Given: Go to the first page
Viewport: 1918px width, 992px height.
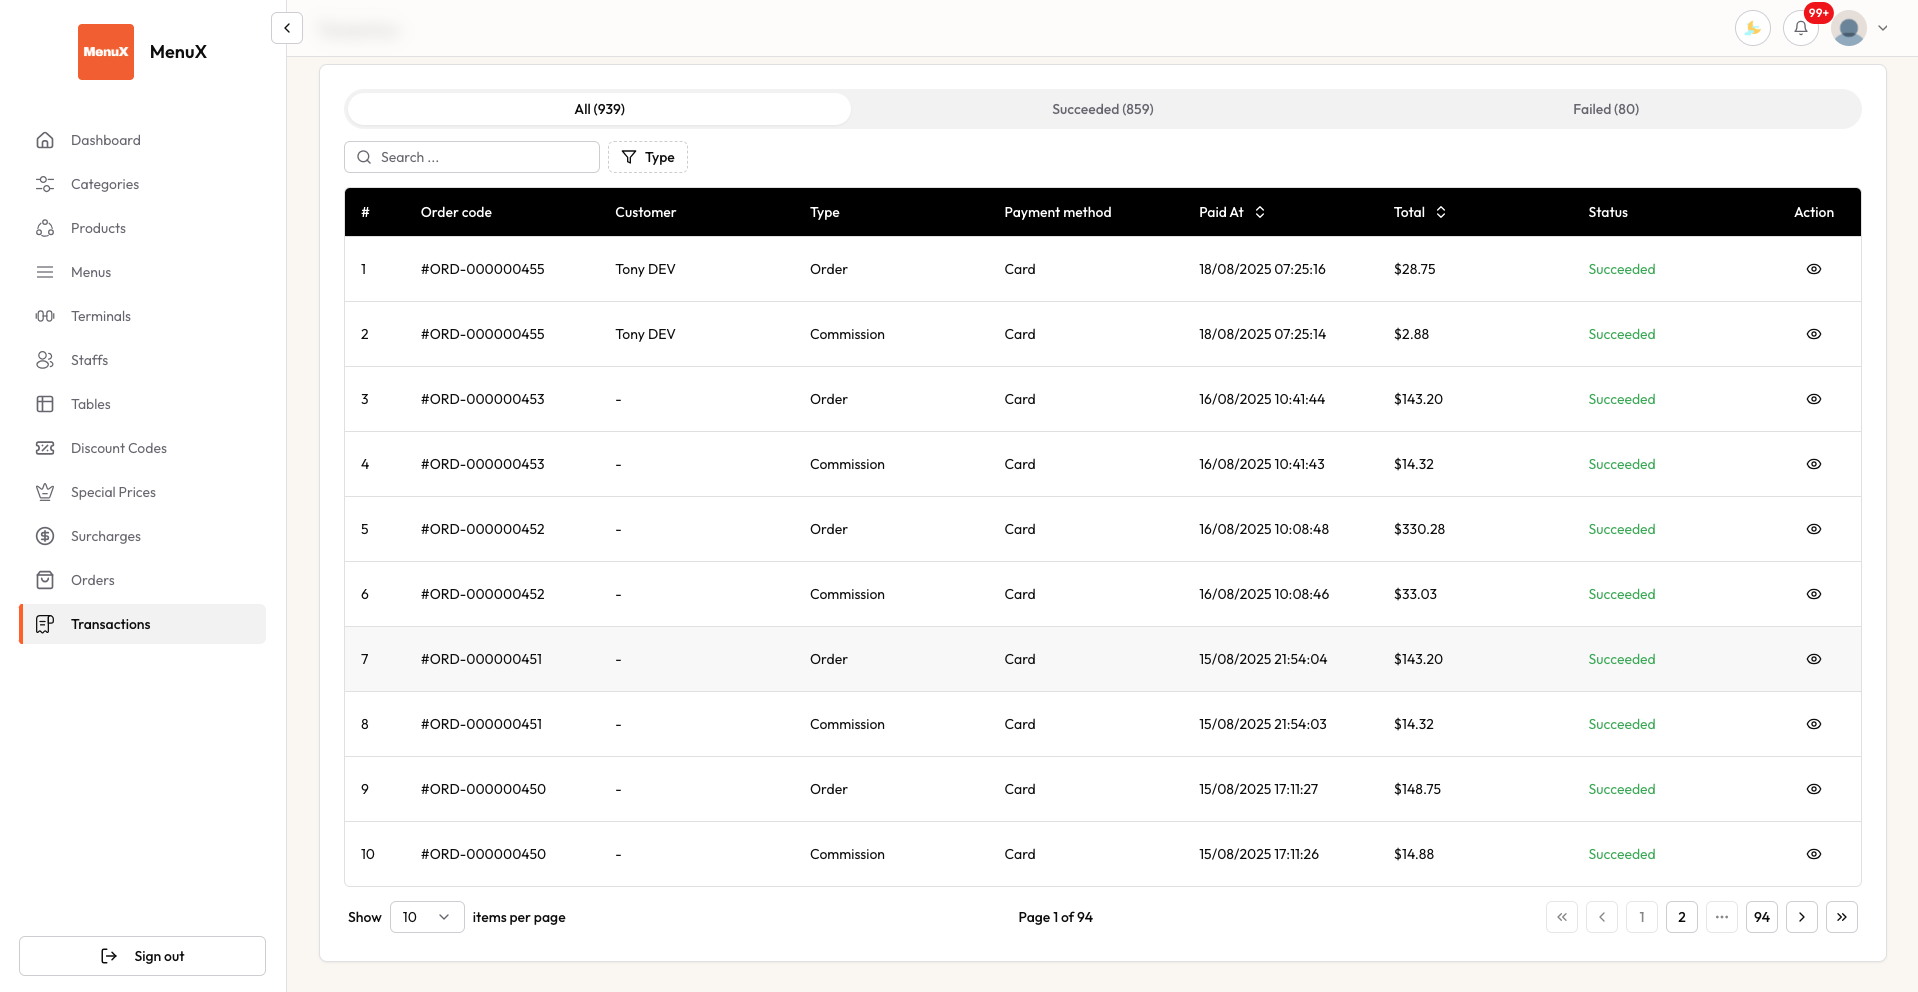Looking at the screenshot, I should 1561,917.
